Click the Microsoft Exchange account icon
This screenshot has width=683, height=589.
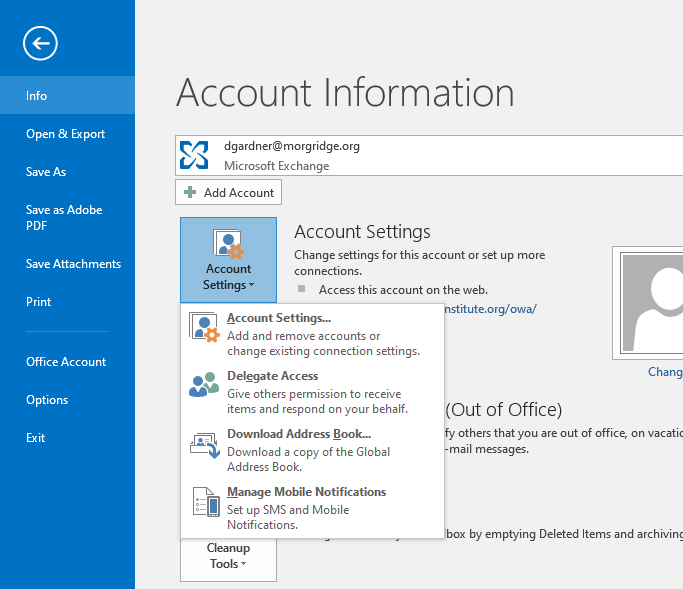pos(194,155)
